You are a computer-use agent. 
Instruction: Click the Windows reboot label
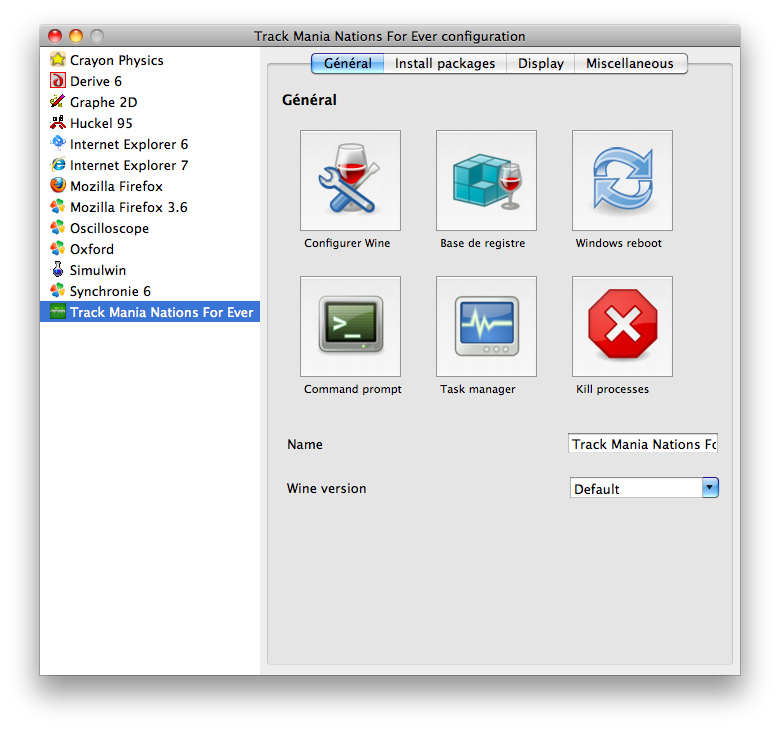pyautogui.click(x=619, y=243)
